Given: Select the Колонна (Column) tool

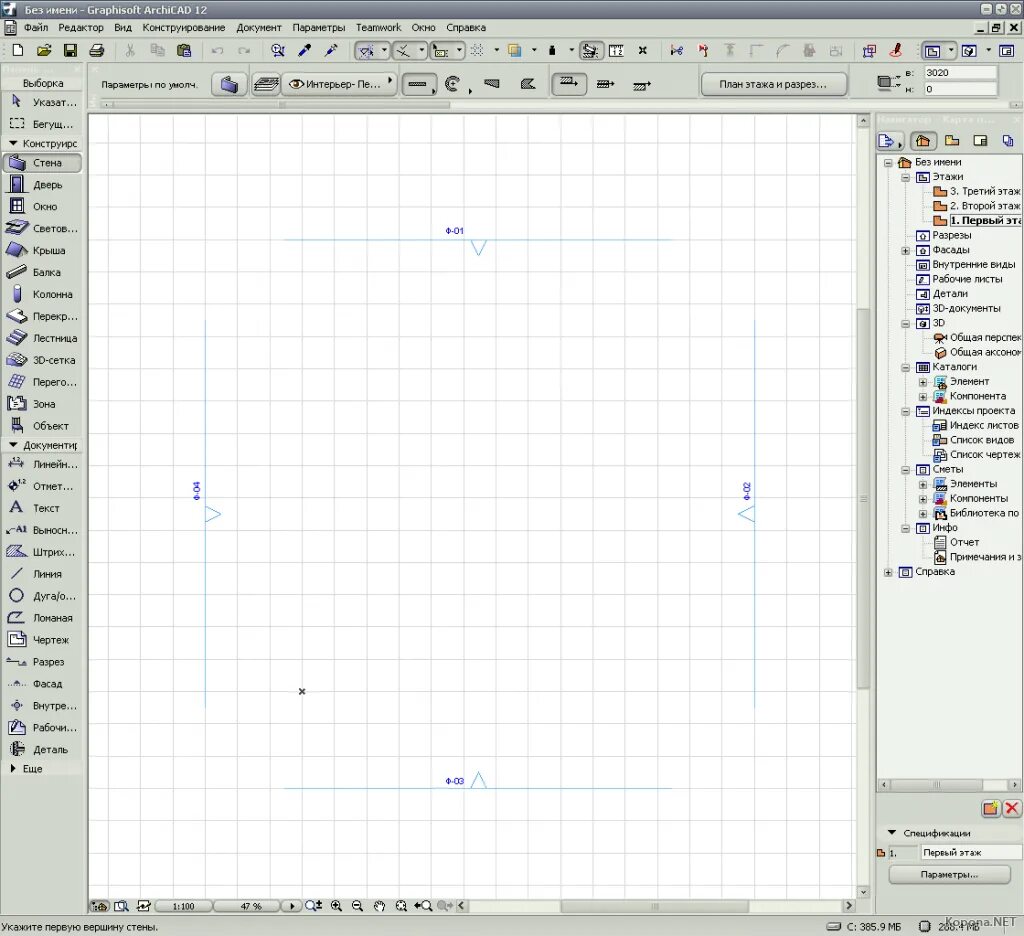Looking at the screenshot, I should (43, 294).
